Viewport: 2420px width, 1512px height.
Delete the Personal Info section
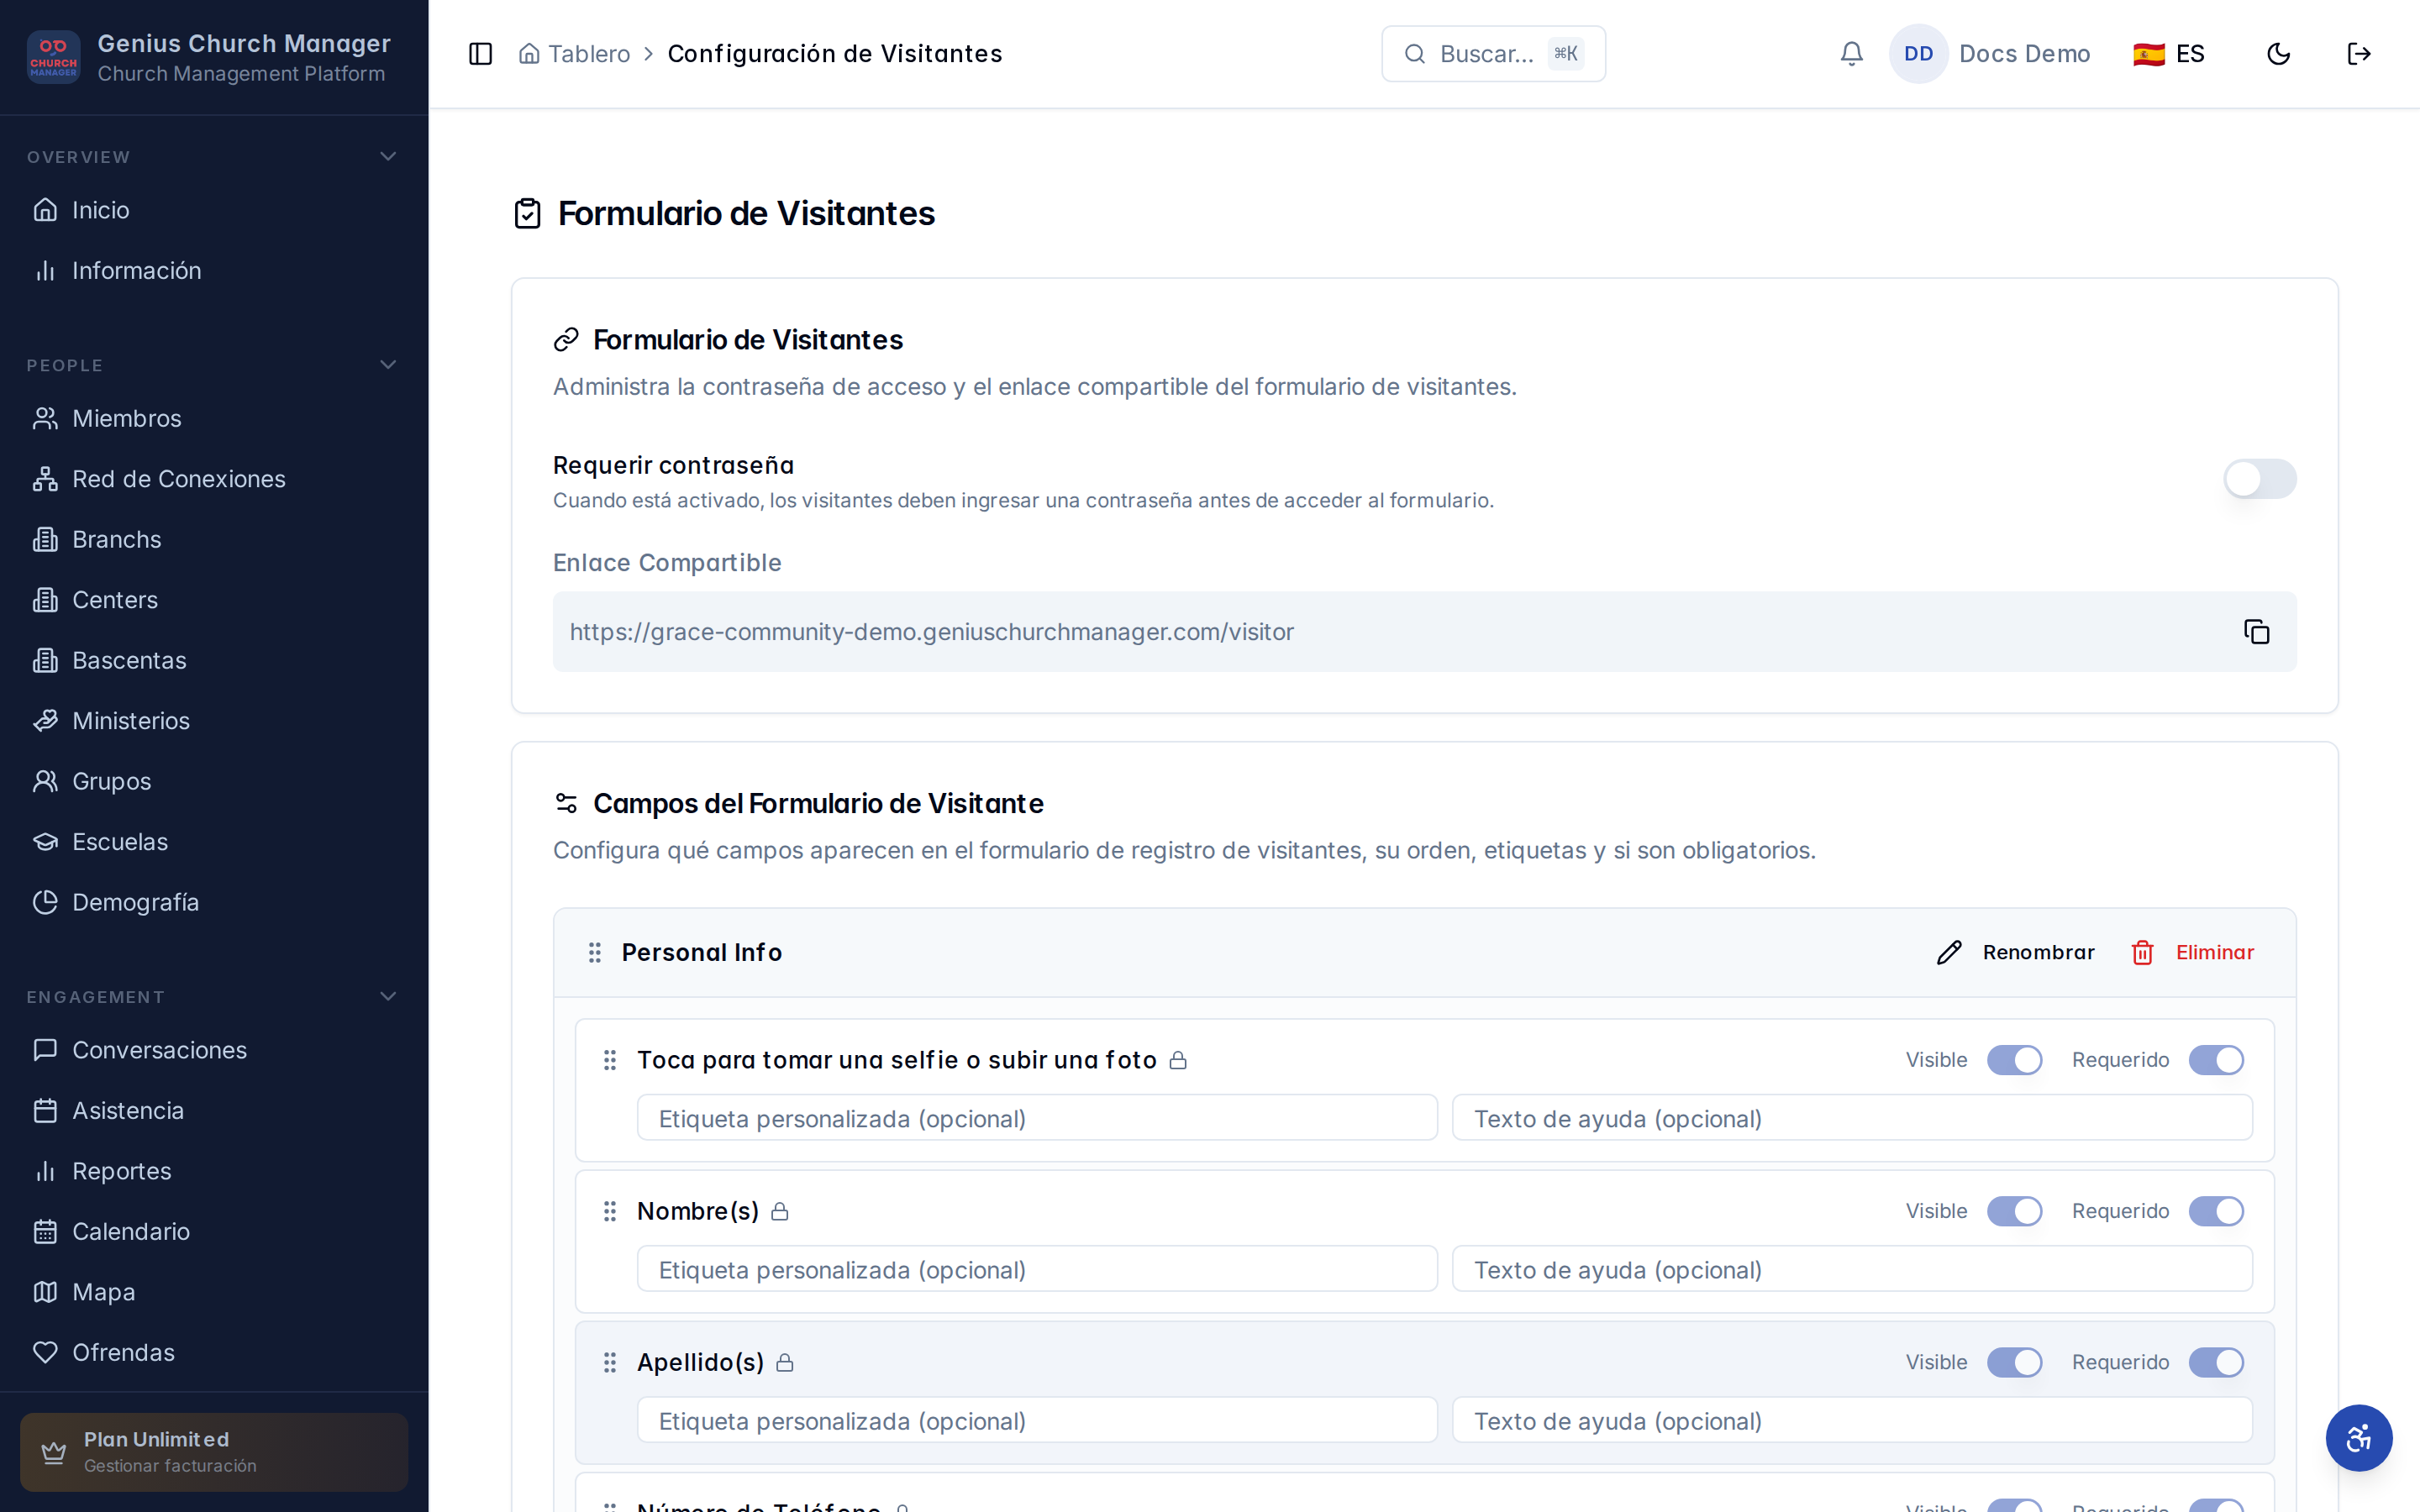point(2193,952)
